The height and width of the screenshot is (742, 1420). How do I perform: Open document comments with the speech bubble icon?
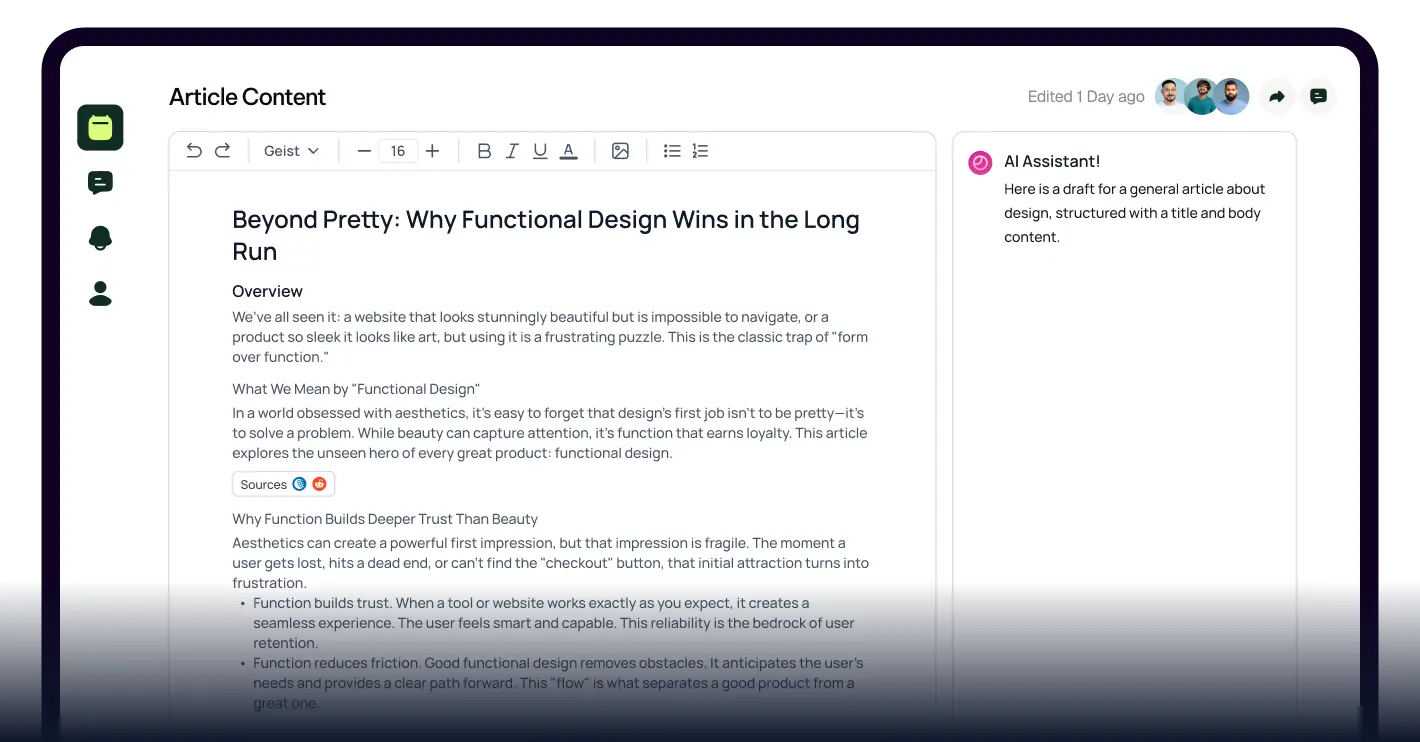[1318, 96]
